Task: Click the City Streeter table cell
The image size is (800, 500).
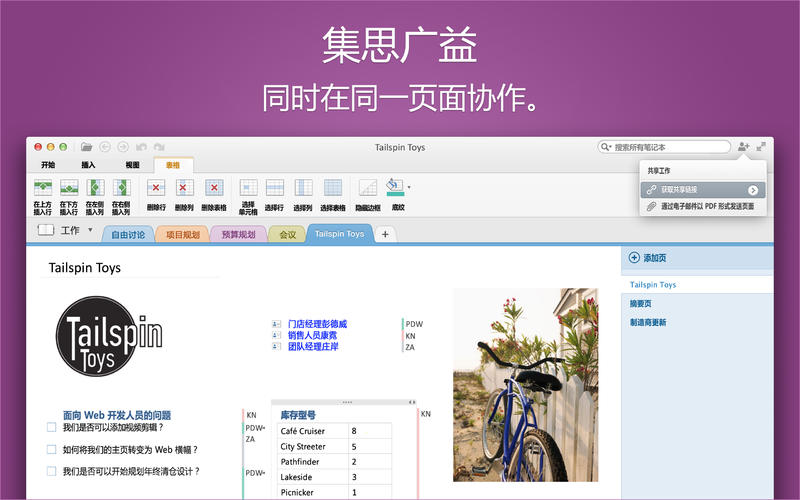Action: 313,446
